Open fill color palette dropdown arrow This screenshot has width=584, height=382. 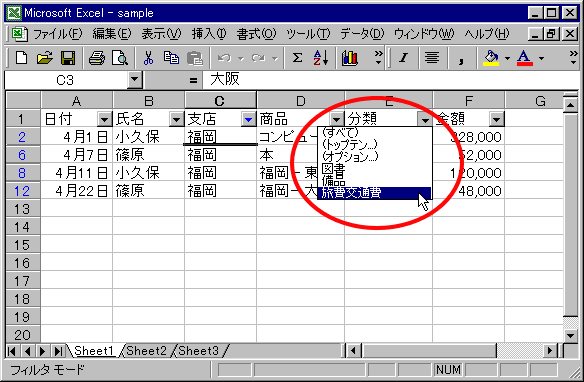(507, 58)
